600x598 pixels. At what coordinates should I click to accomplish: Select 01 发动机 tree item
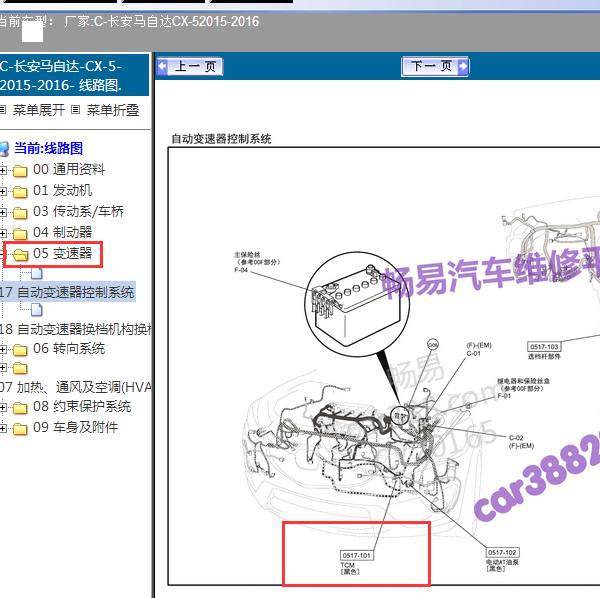point(62,191)
